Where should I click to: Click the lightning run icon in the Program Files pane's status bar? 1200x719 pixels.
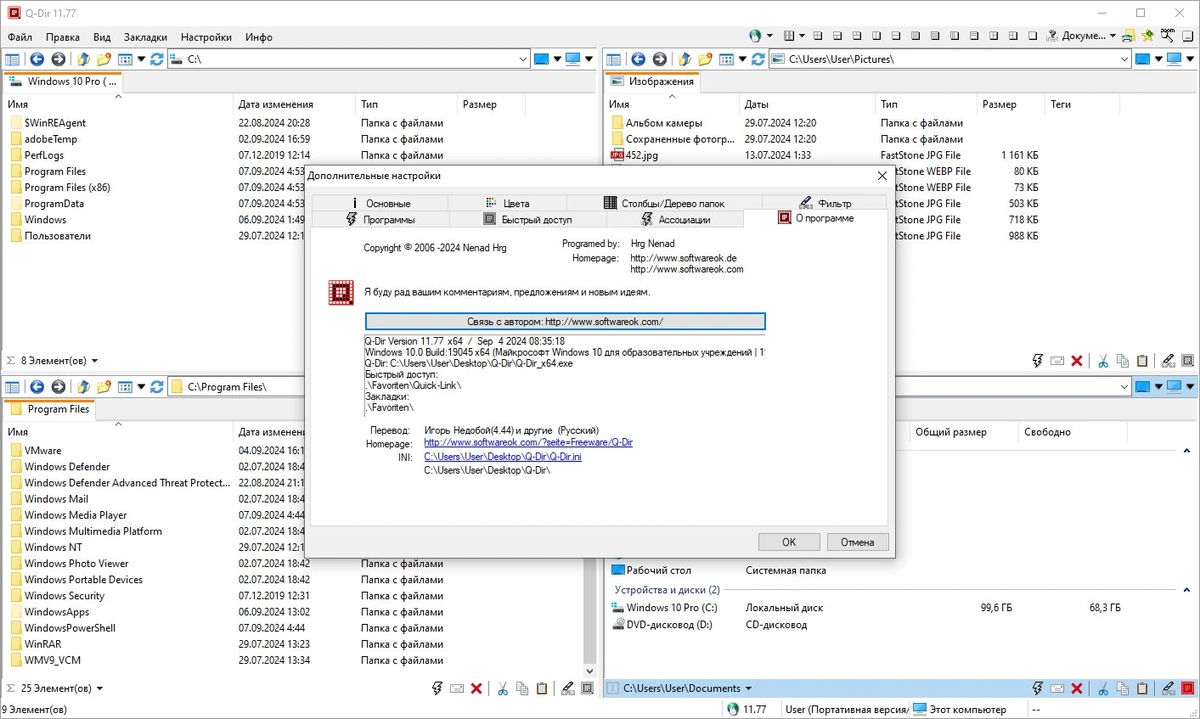coord(437,688)
